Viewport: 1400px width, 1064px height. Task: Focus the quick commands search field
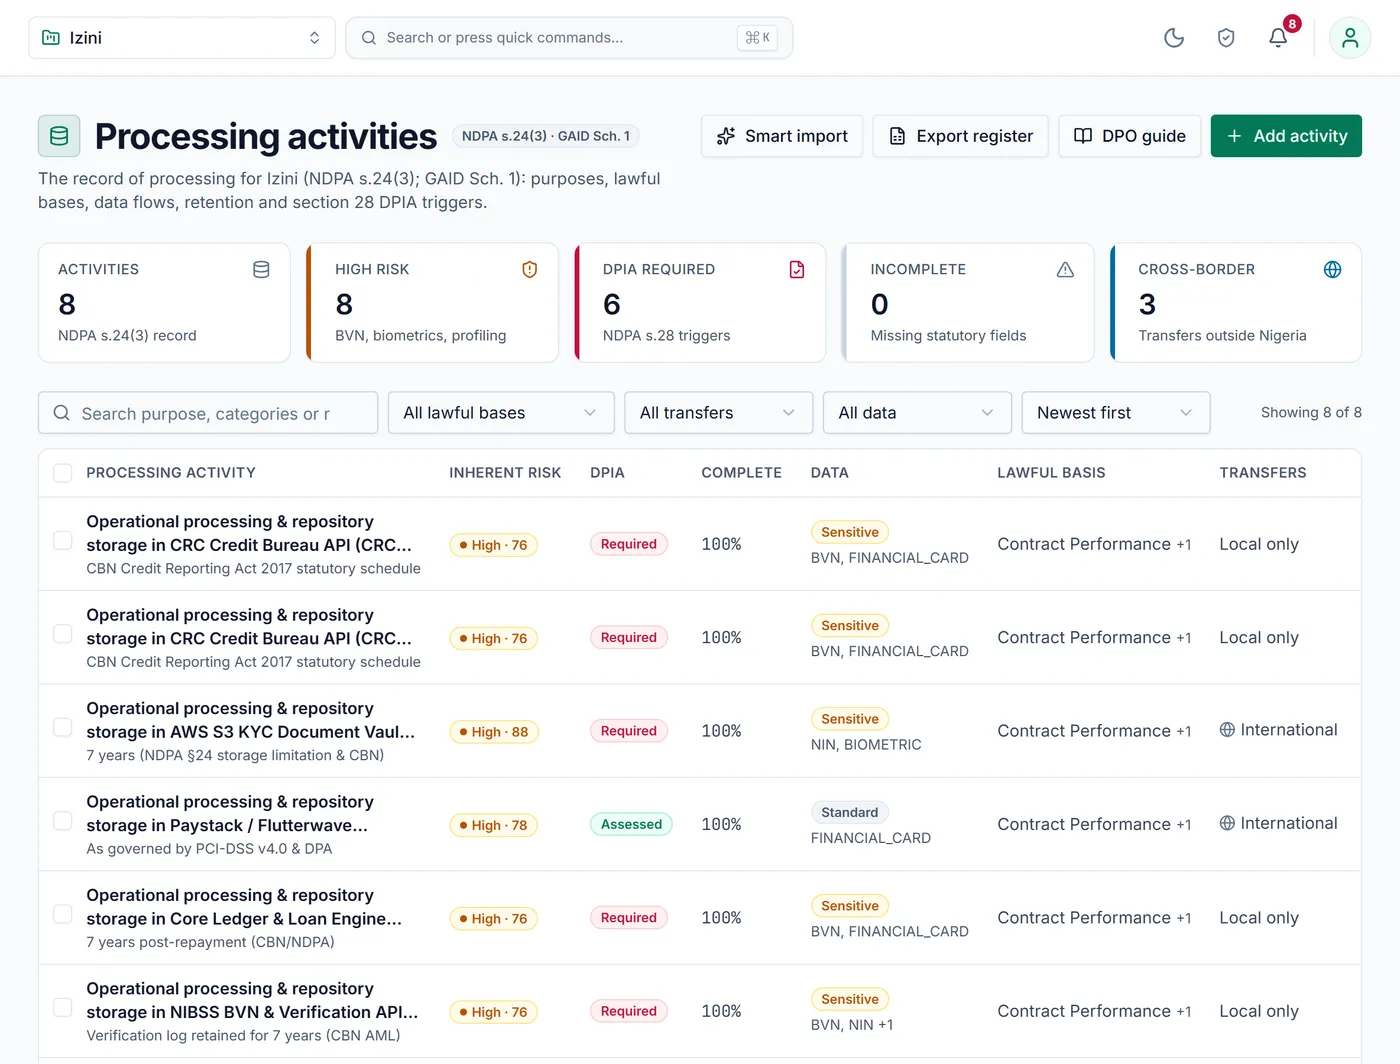[569, 38]
